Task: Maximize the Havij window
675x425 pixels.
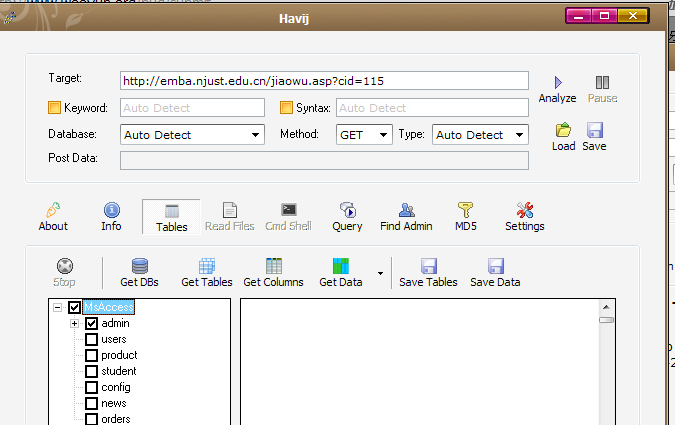Action: tap(604, 16)
